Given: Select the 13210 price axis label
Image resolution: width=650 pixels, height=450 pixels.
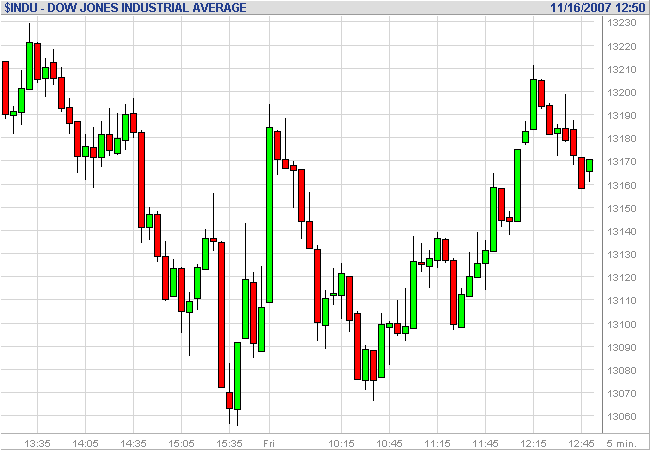Looking at the screenshot, I should coord(621,69).
